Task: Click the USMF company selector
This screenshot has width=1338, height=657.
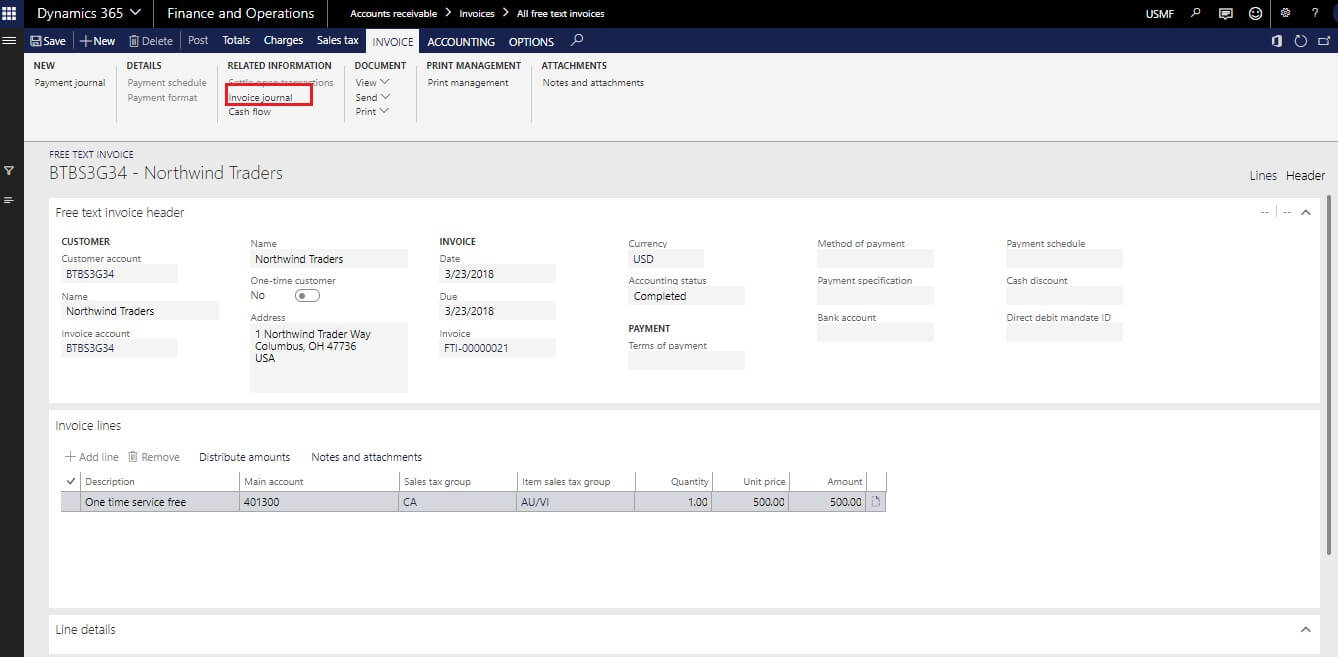Action: click(x=1160, y=14)
